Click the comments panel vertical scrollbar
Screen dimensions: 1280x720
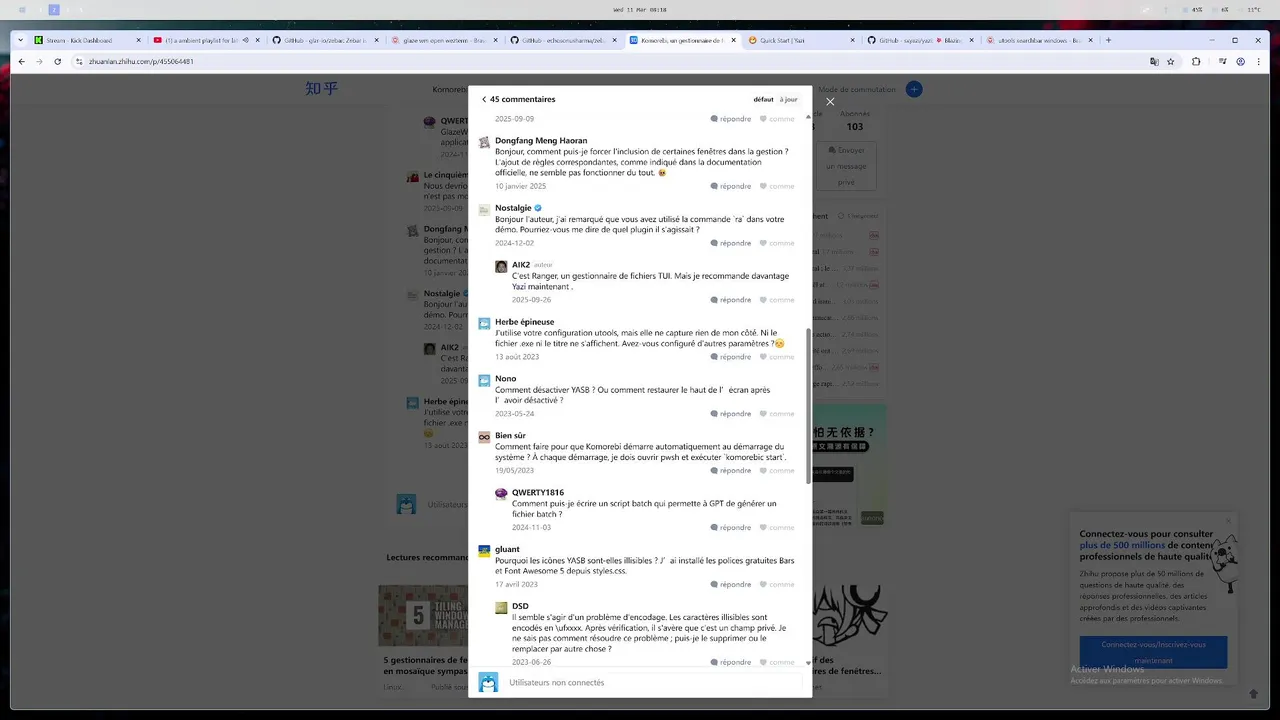tap(808, 405)
